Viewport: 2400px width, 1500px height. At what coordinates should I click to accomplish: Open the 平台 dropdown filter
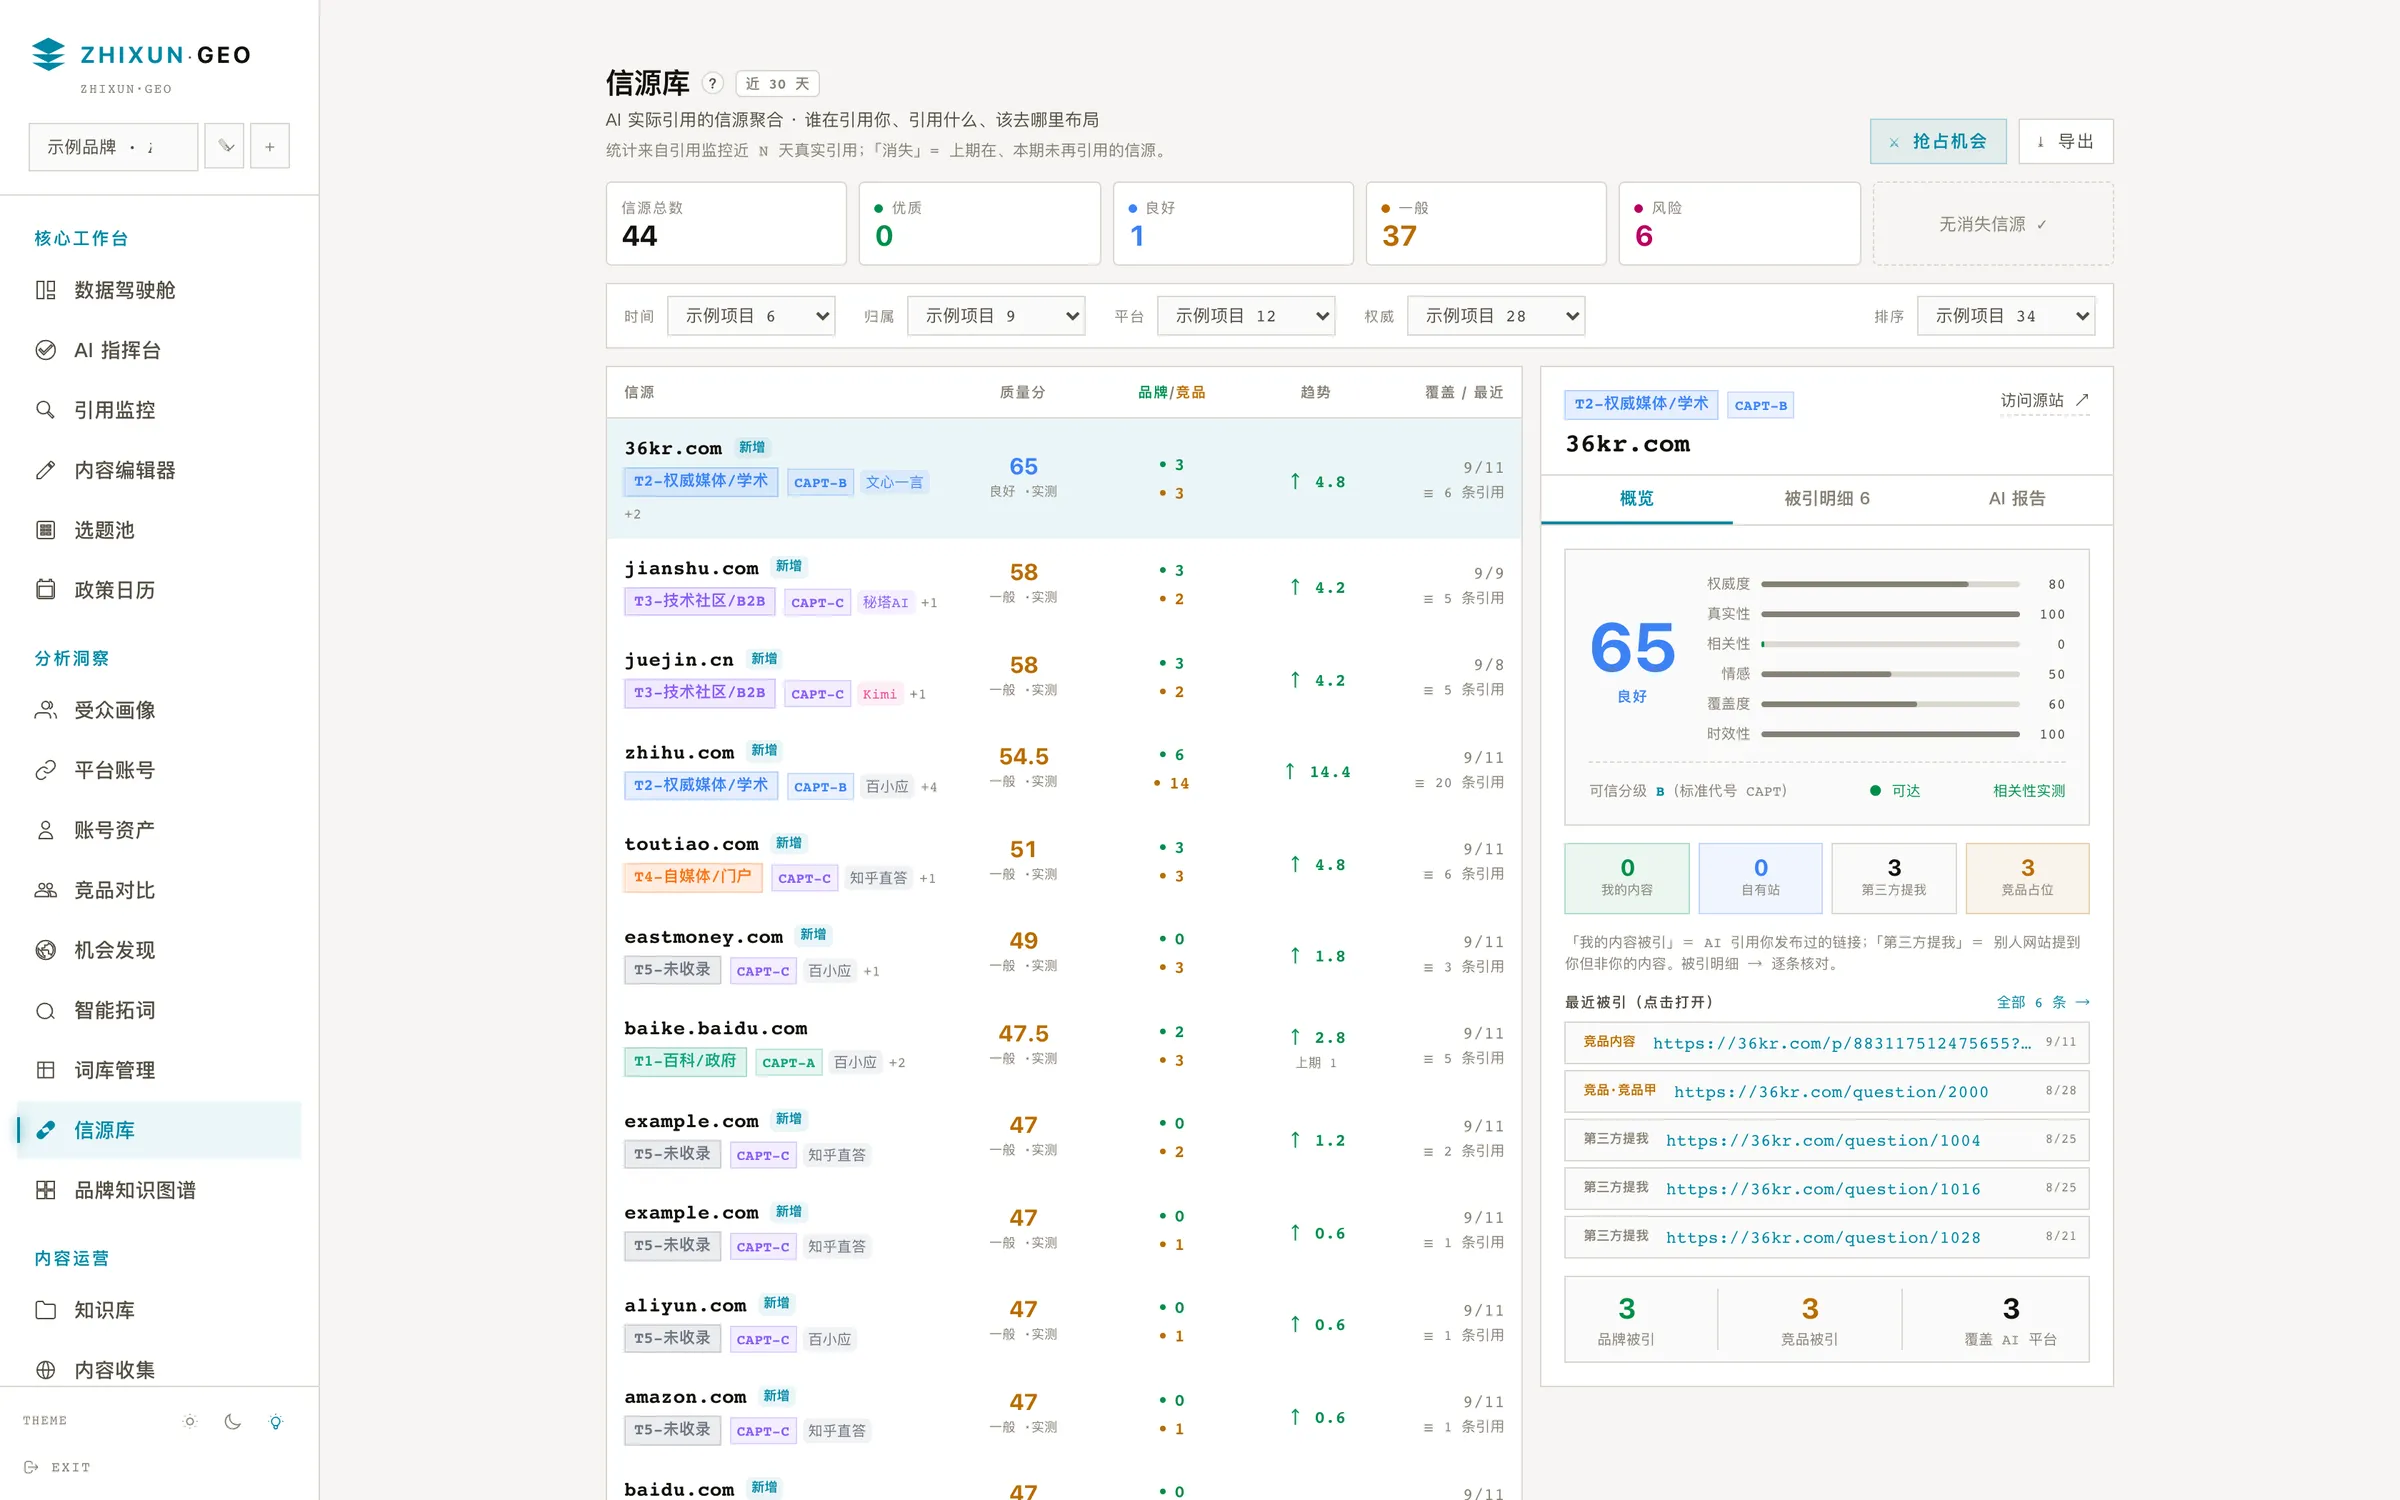[x=1246, y=316]
